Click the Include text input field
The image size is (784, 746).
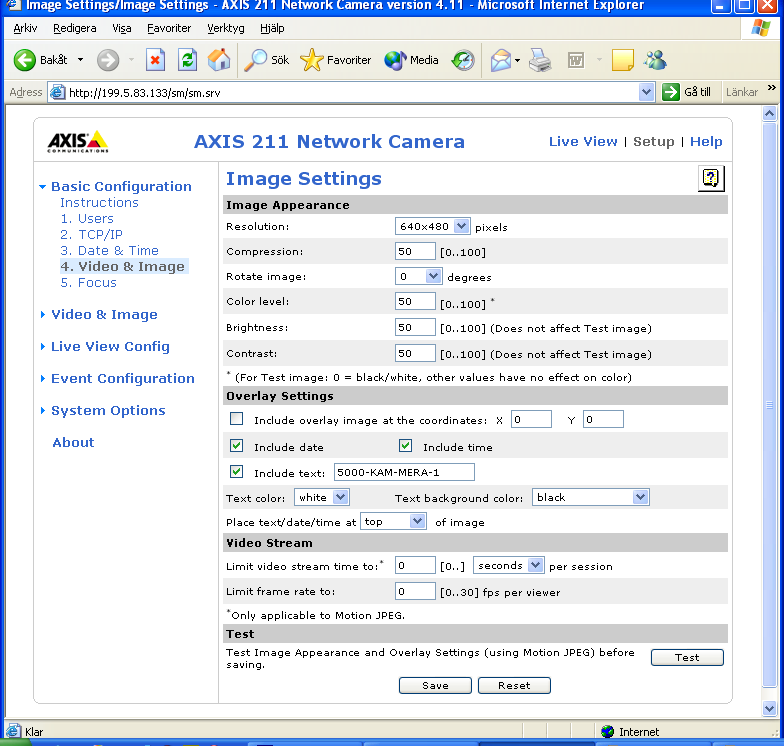point(404,472)
